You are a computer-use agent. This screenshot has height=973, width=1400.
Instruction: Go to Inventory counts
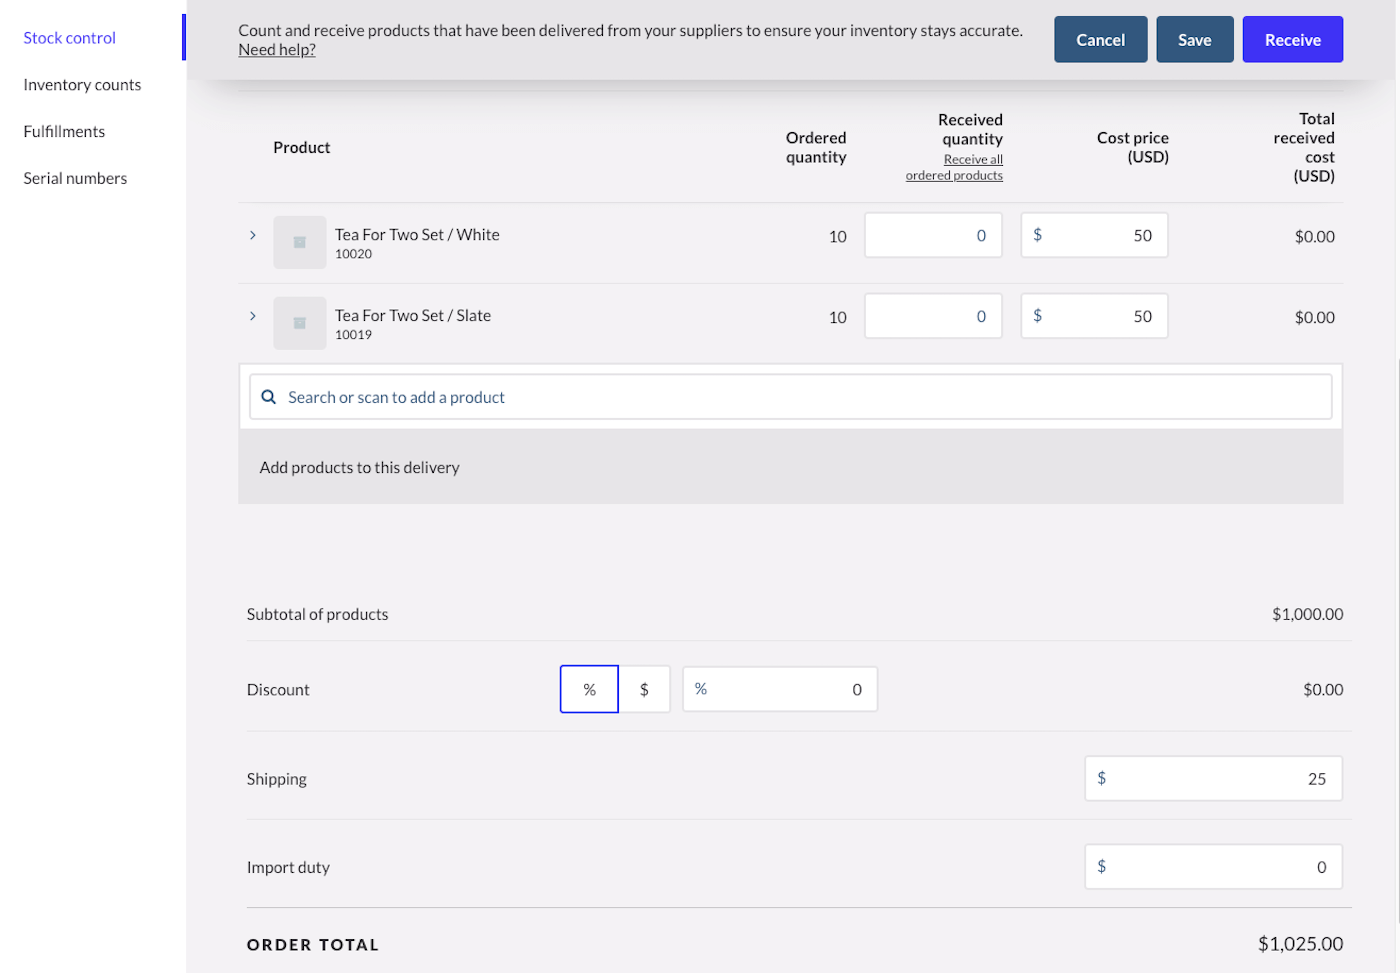(x=82, y=85)
